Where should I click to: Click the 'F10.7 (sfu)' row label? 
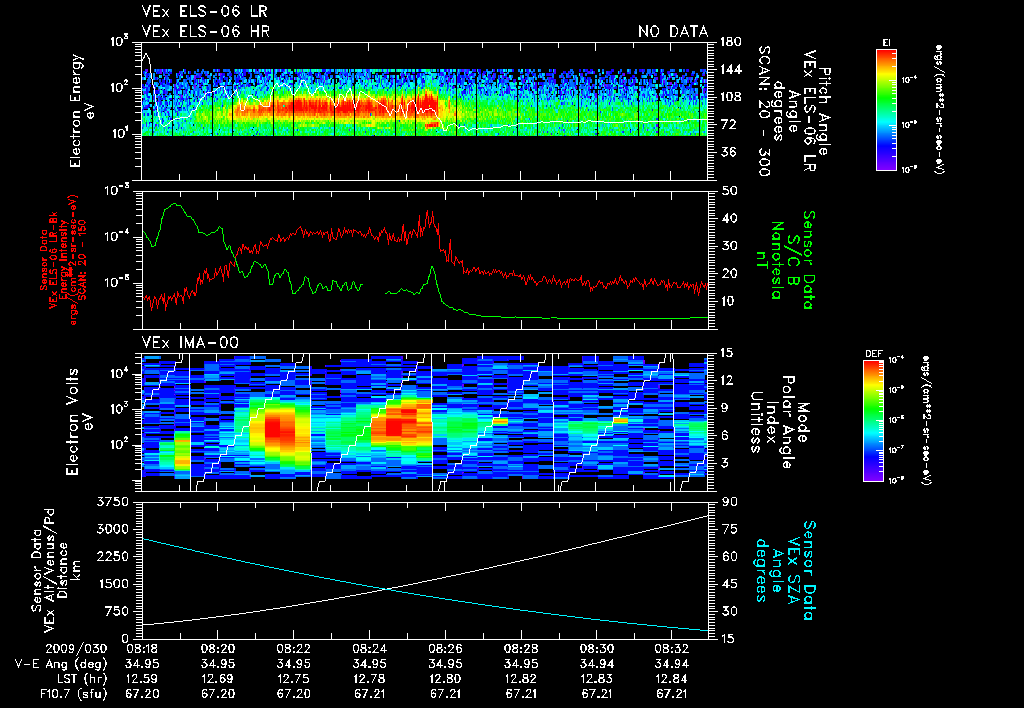[72, 694]
